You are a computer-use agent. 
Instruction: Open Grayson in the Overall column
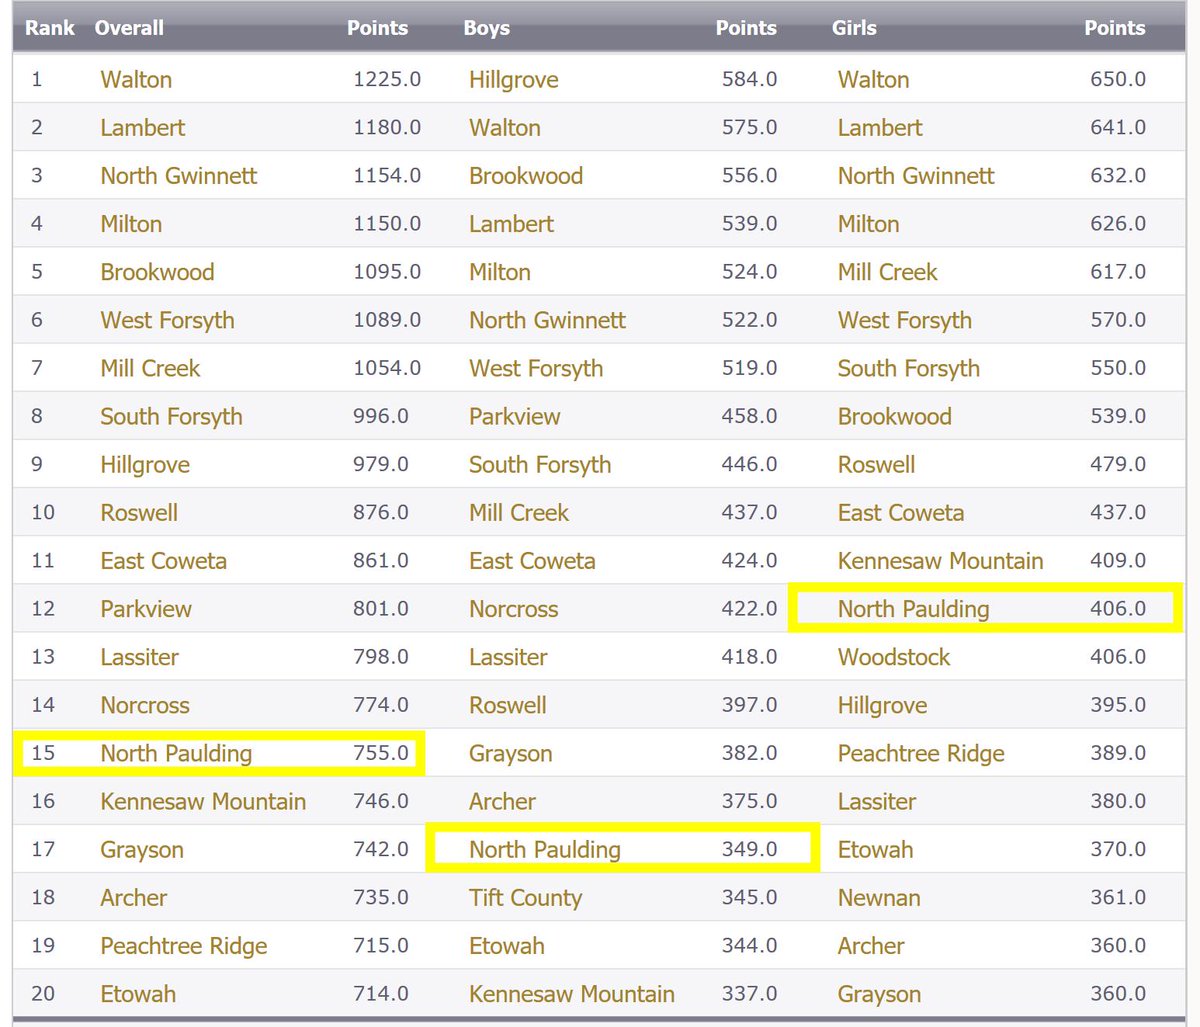[142, 850]
